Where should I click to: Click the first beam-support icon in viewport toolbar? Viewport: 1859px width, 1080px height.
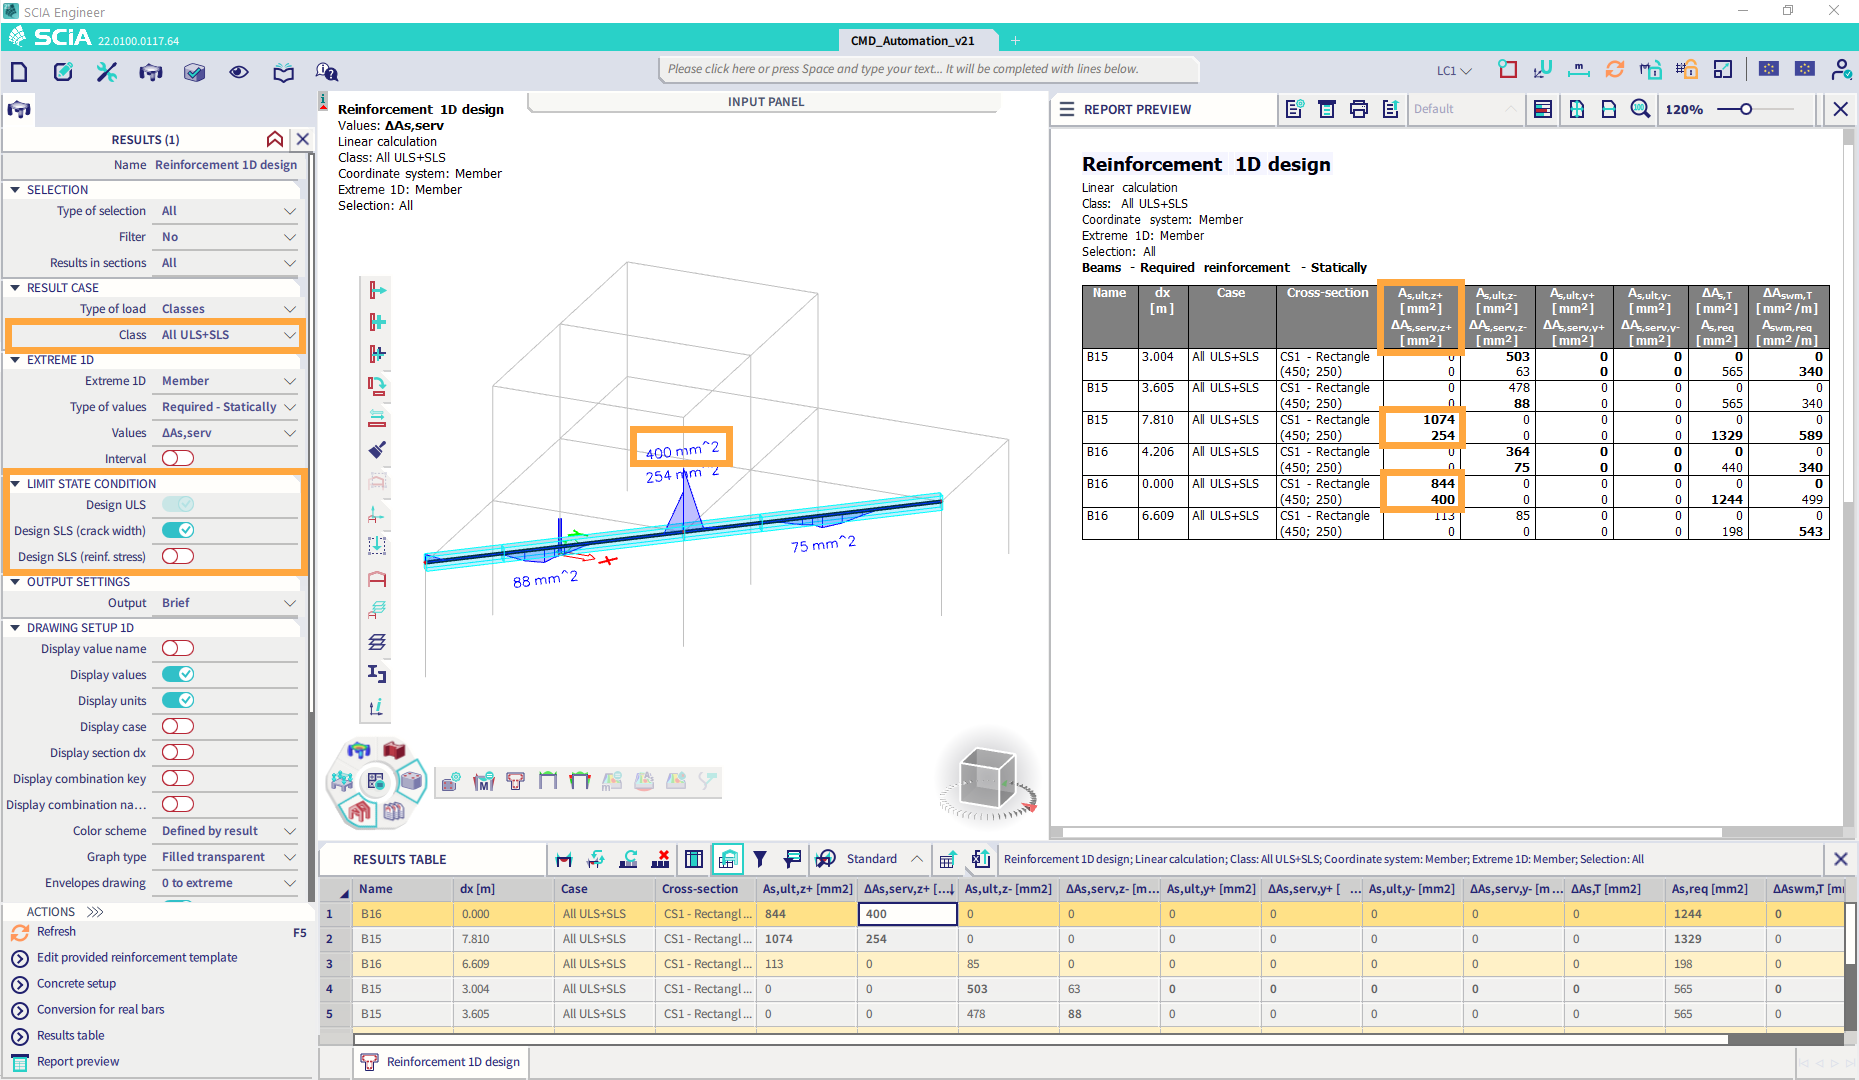click(377, 290)
